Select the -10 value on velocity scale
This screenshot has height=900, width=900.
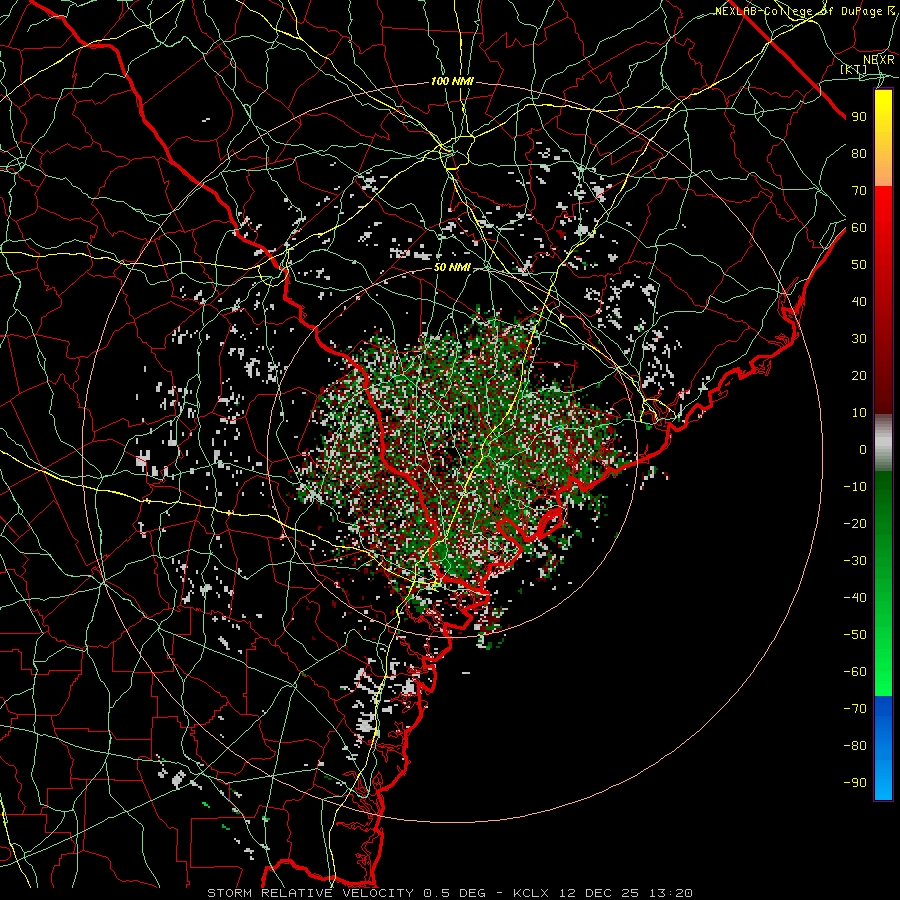pyautogui.click(x=855, y=487)
